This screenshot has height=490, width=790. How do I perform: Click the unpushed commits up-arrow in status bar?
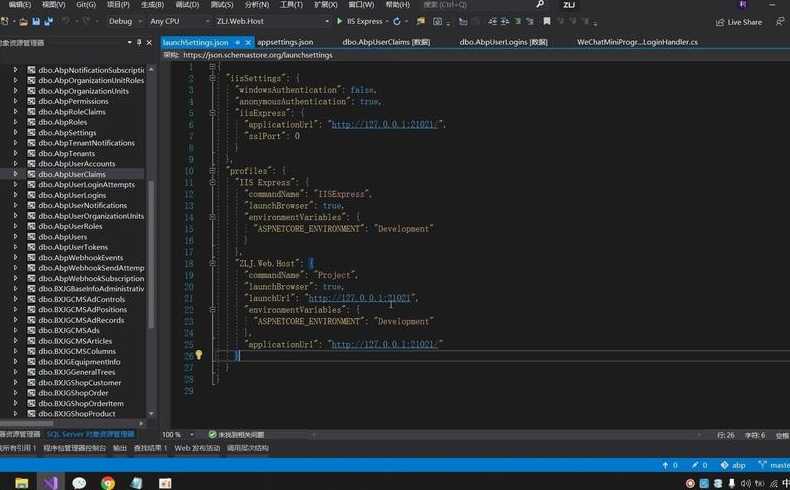coord(665,465)
